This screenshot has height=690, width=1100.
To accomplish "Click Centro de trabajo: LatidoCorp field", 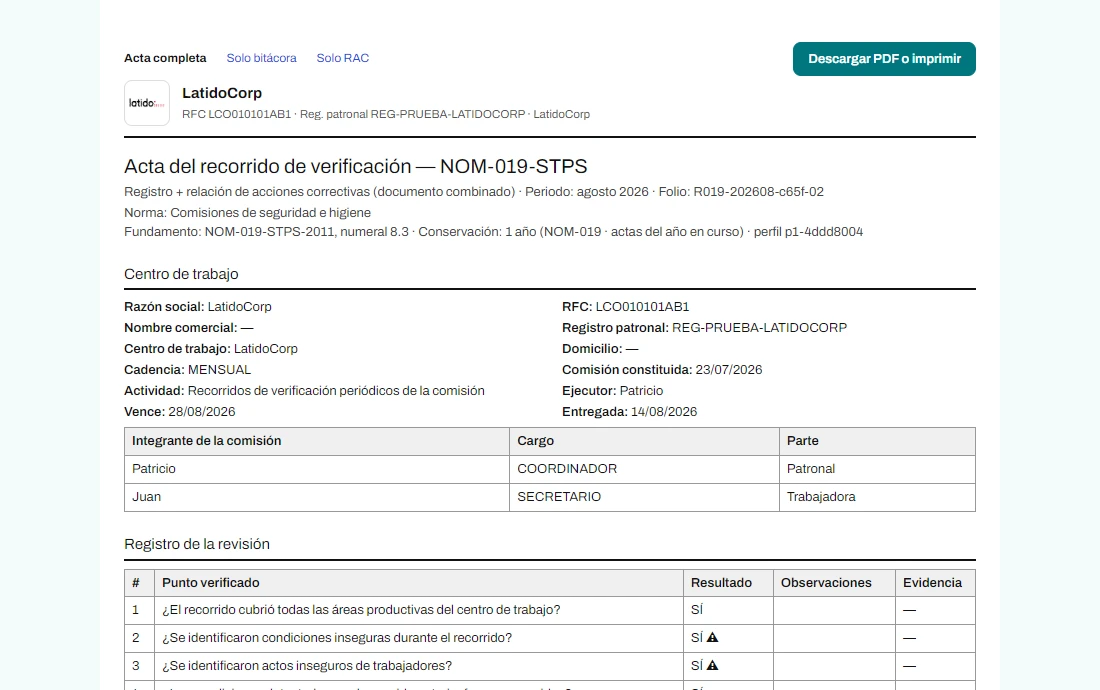I will pos(210,349).
